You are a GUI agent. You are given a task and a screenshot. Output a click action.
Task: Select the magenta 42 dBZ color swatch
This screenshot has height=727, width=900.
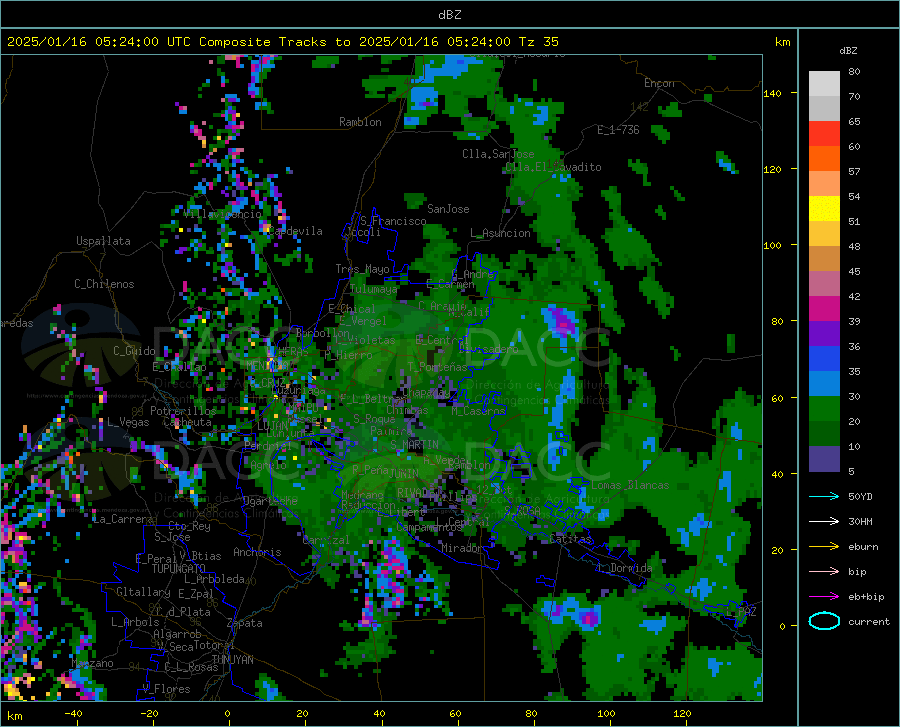pos(824,309)
